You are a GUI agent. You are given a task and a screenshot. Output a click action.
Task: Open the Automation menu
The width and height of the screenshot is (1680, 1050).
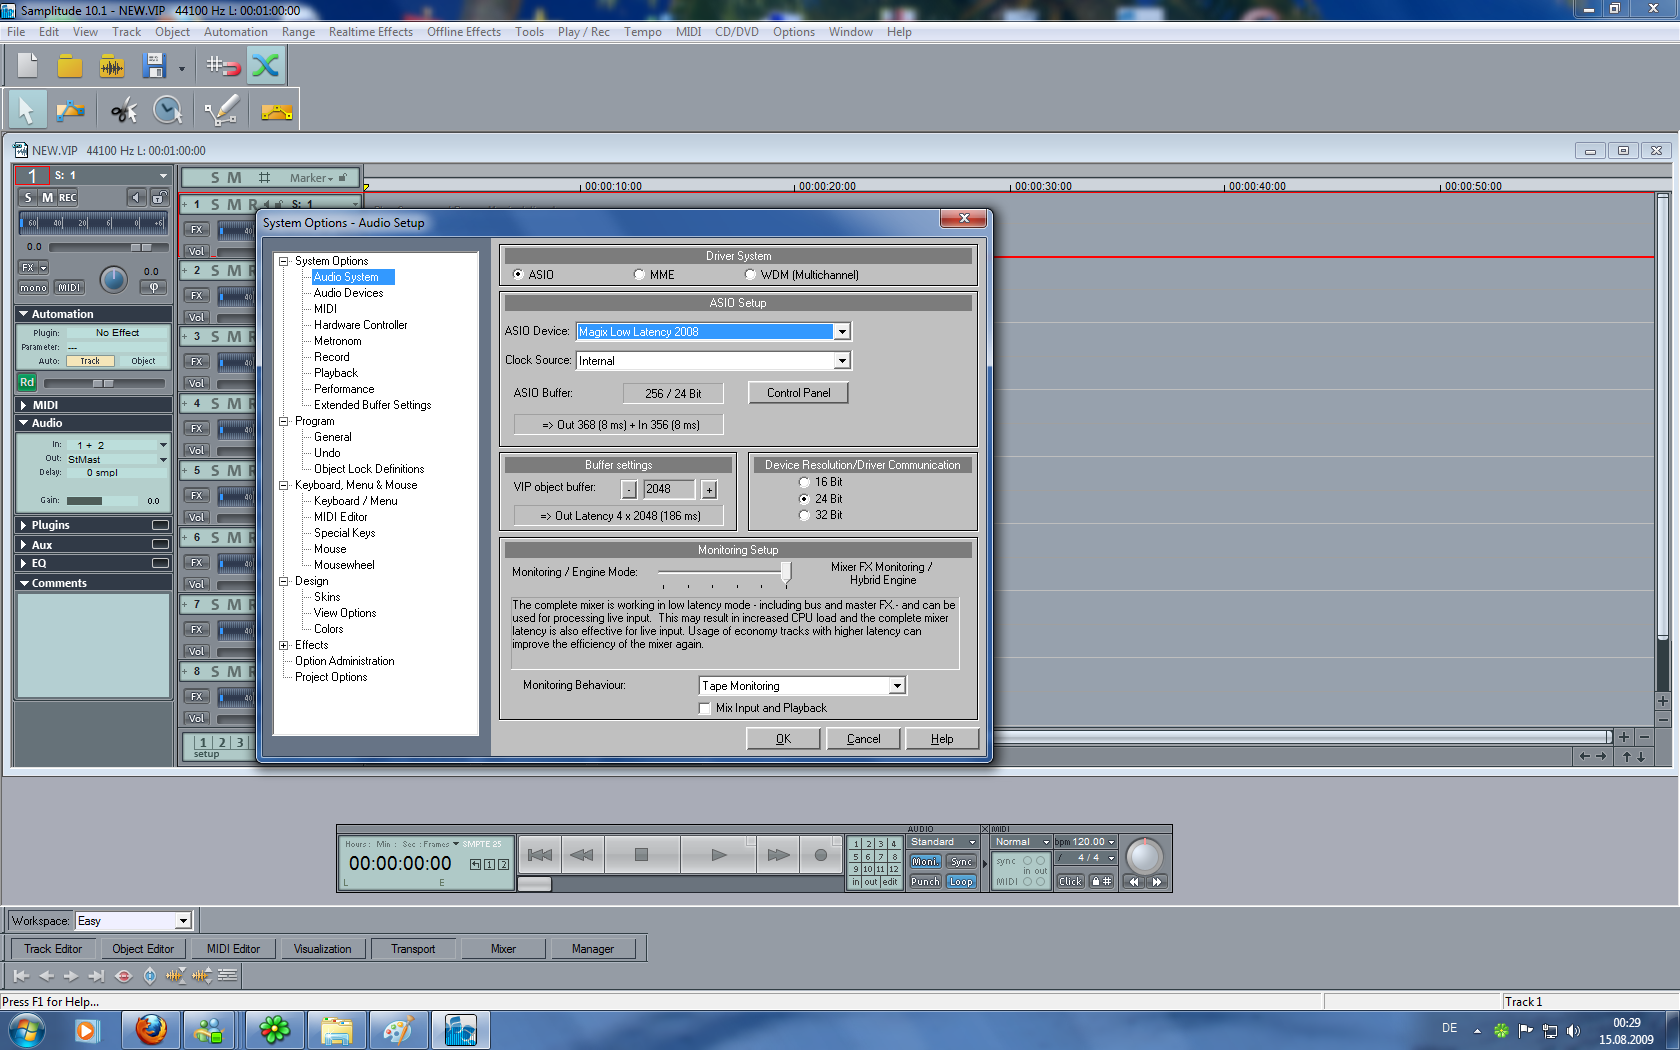coord(236,32)
